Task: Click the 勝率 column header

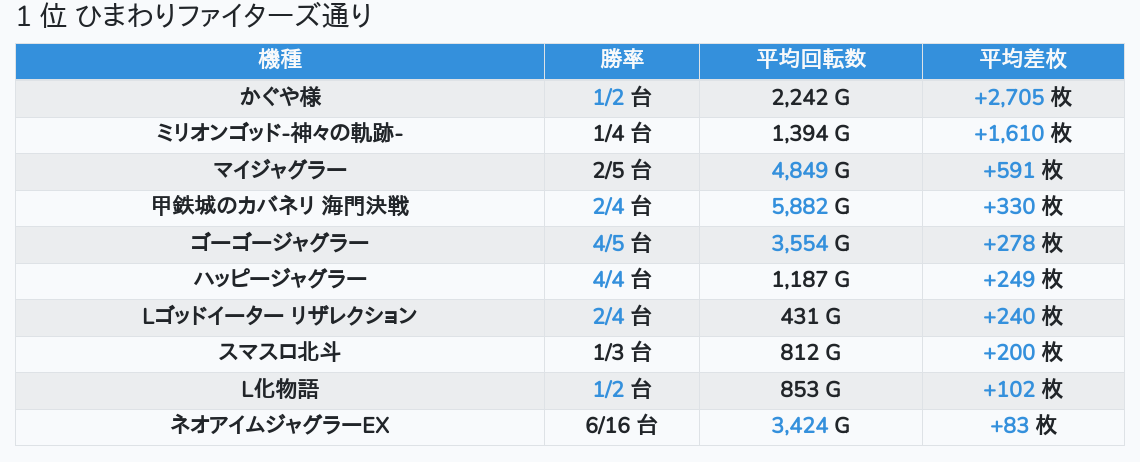Action: [x=622, y=60]
